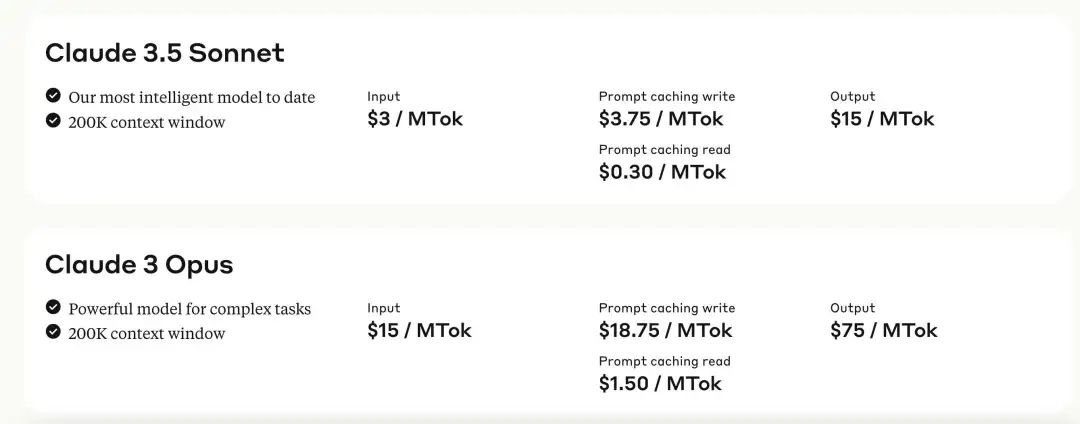This screenshot has height=424, width=1080.
Task: Click the Opus "Input" label
Action: [x=383, y=308]
